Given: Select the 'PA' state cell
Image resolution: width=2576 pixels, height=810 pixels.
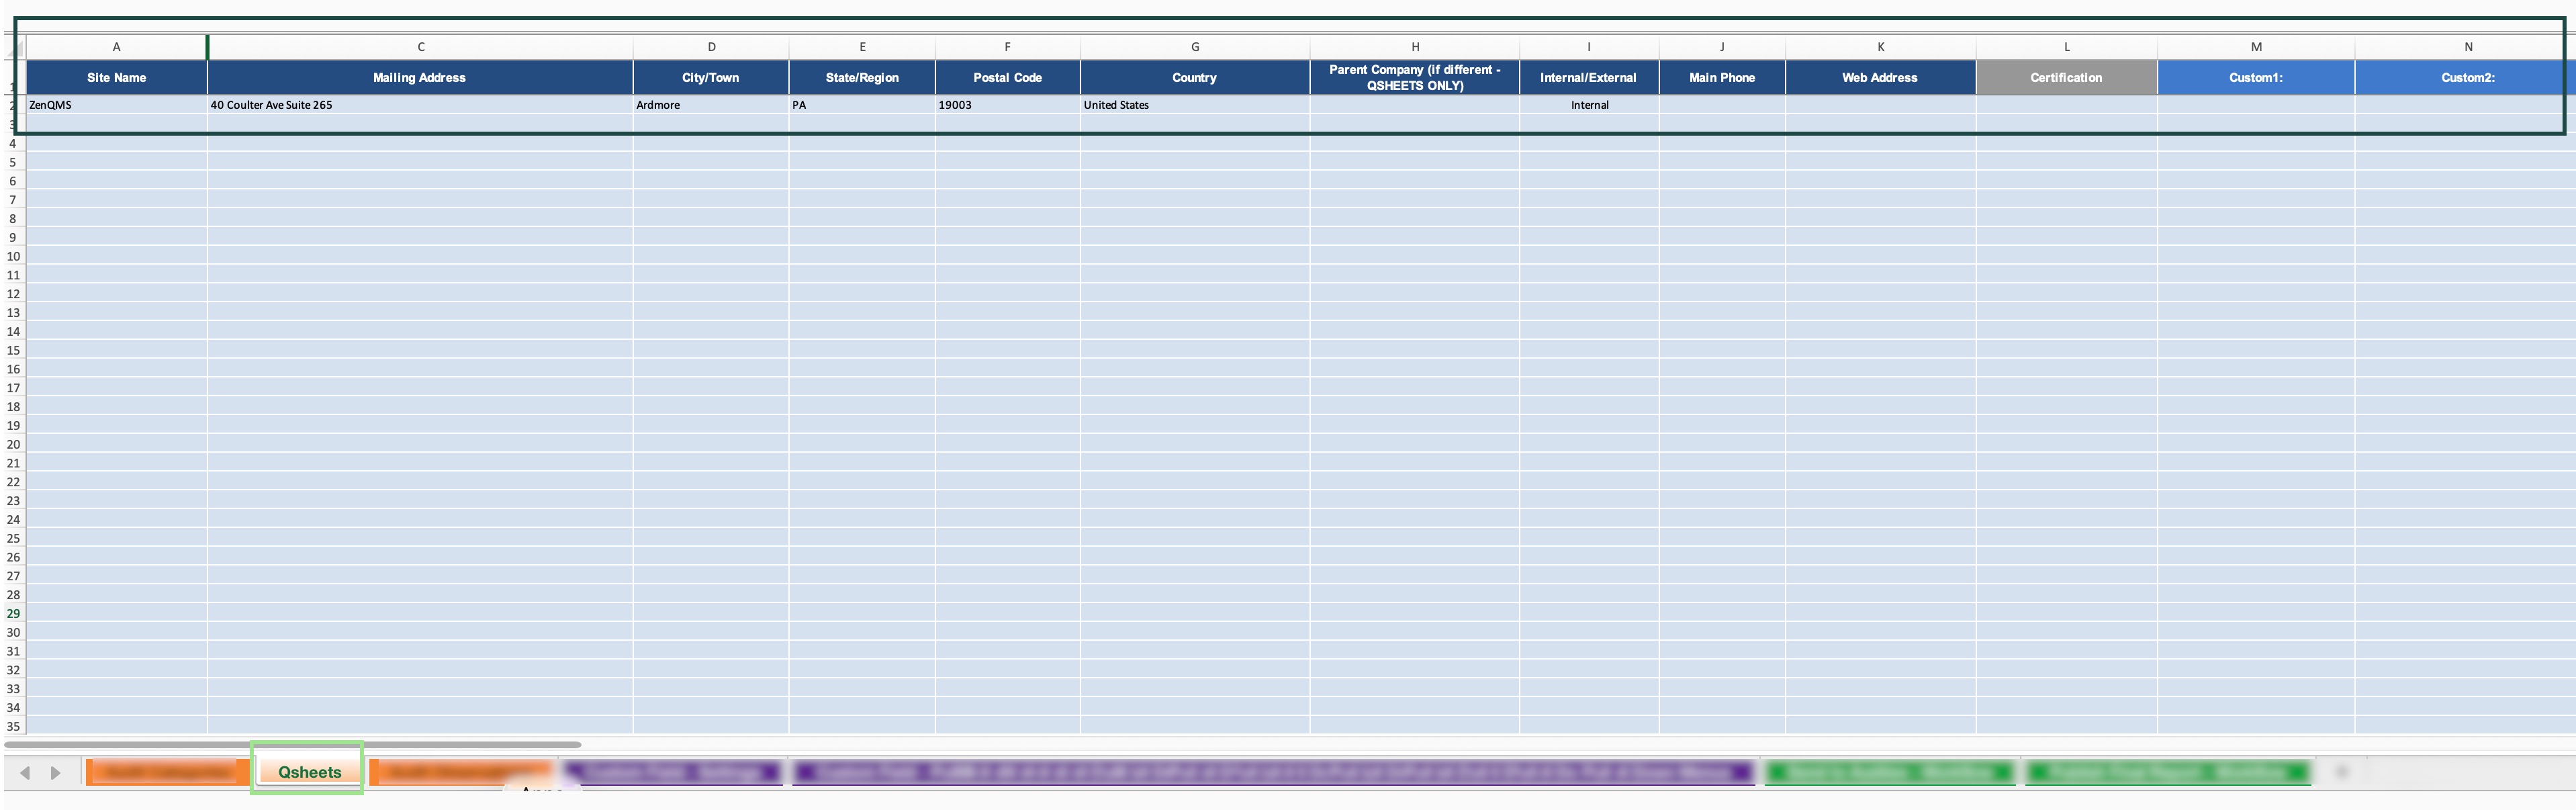Looking at the screenshot, I should [862, 105].
